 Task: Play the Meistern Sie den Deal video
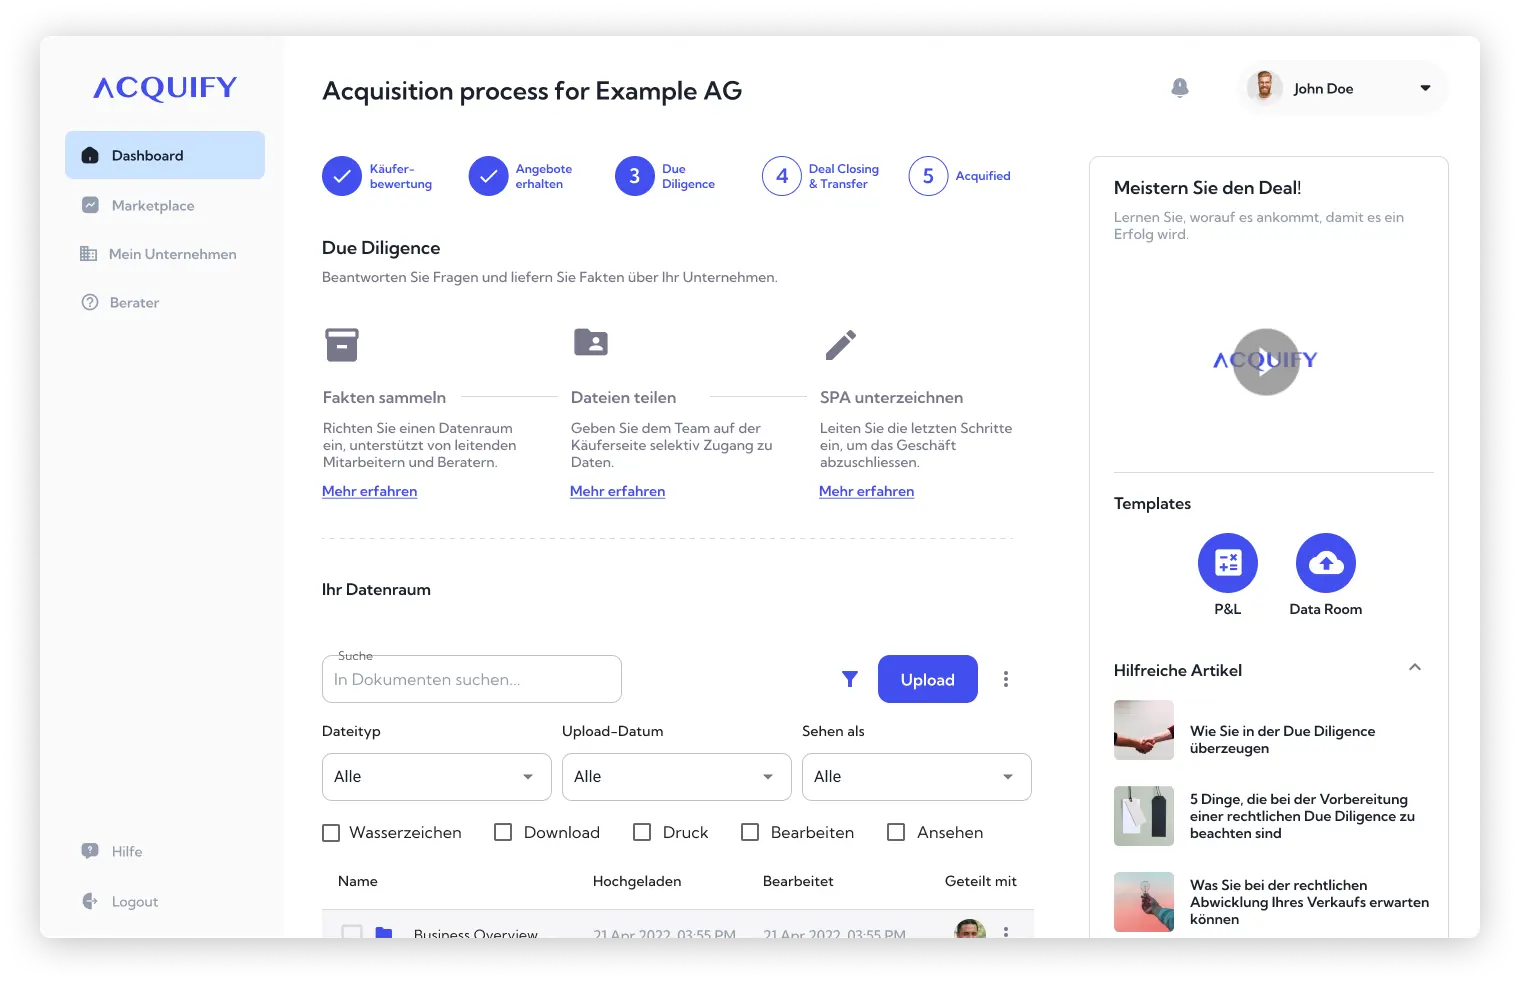click(x=1266, y=362)
